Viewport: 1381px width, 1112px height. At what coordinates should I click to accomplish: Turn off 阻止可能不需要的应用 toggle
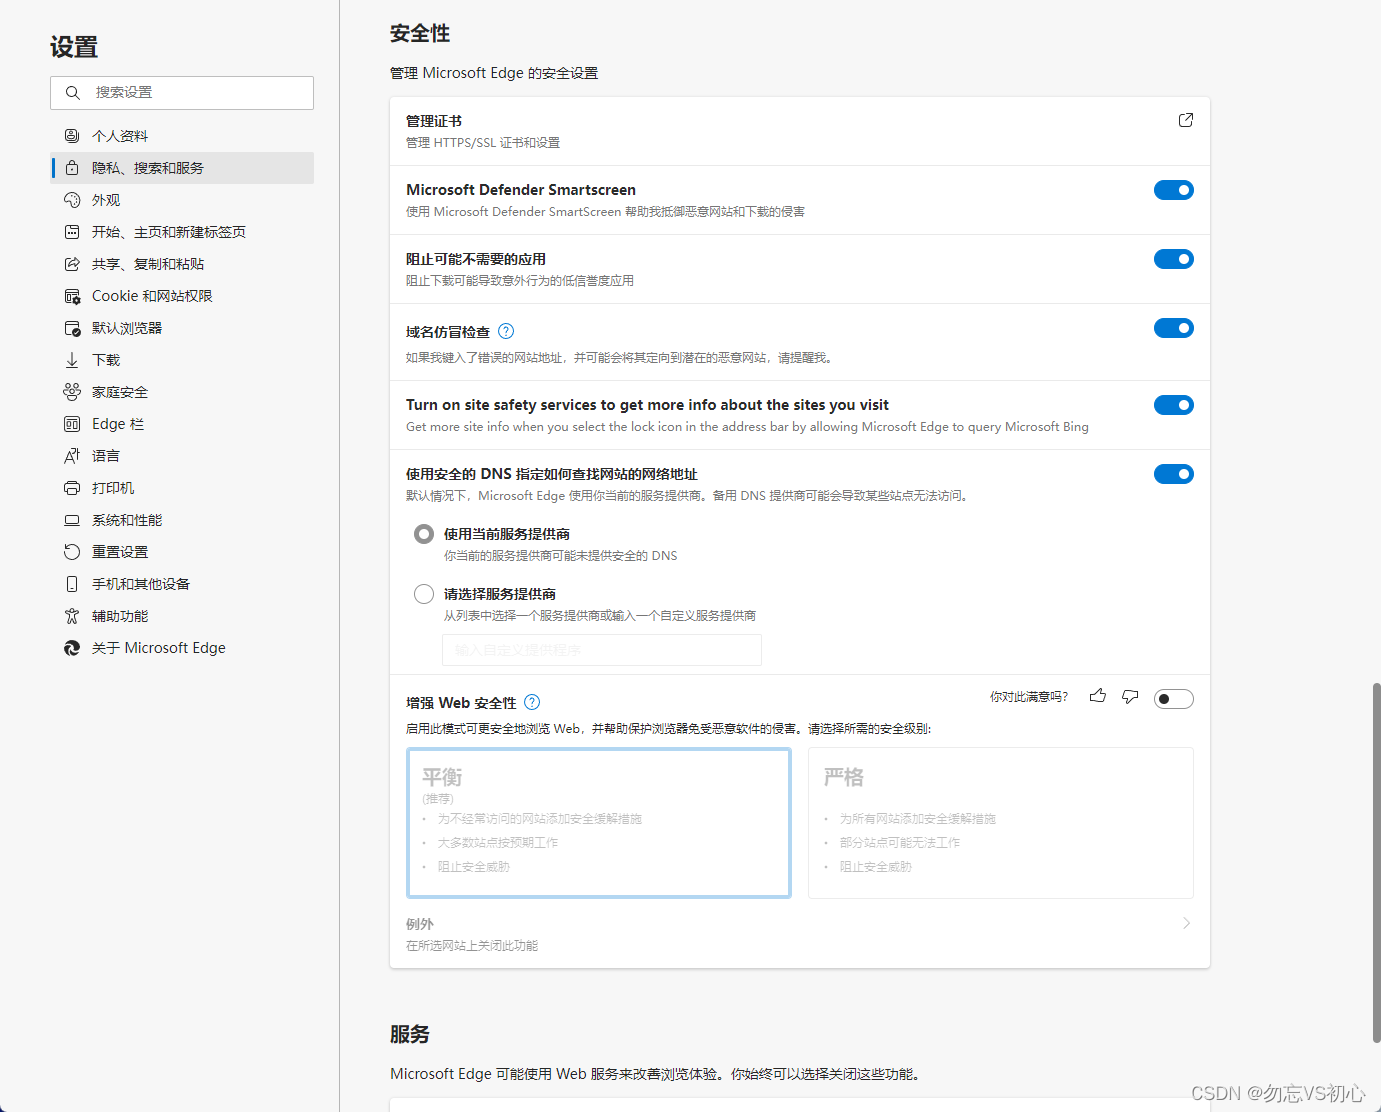(x=1173, y=259)
